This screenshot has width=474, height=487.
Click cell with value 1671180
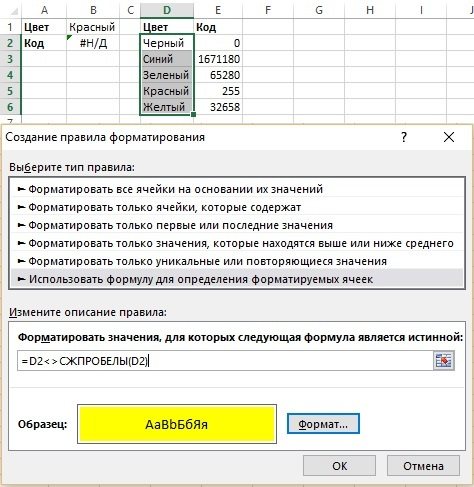coord(218,59)
